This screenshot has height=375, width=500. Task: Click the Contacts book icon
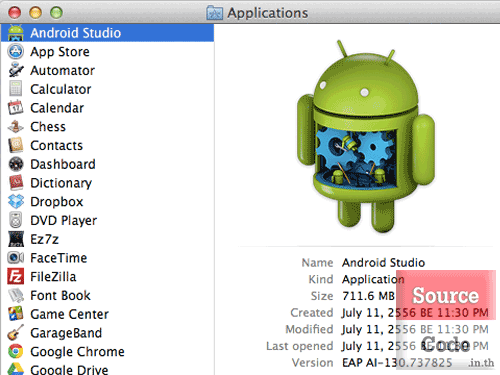tap(16, 145)
